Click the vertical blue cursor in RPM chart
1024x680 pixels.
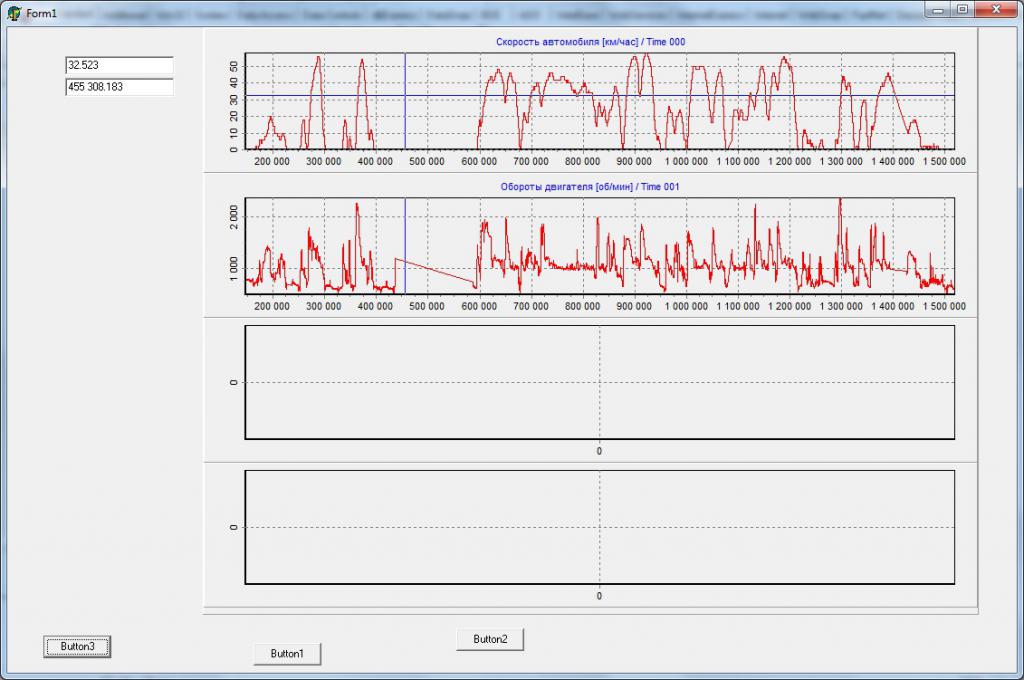405,230
